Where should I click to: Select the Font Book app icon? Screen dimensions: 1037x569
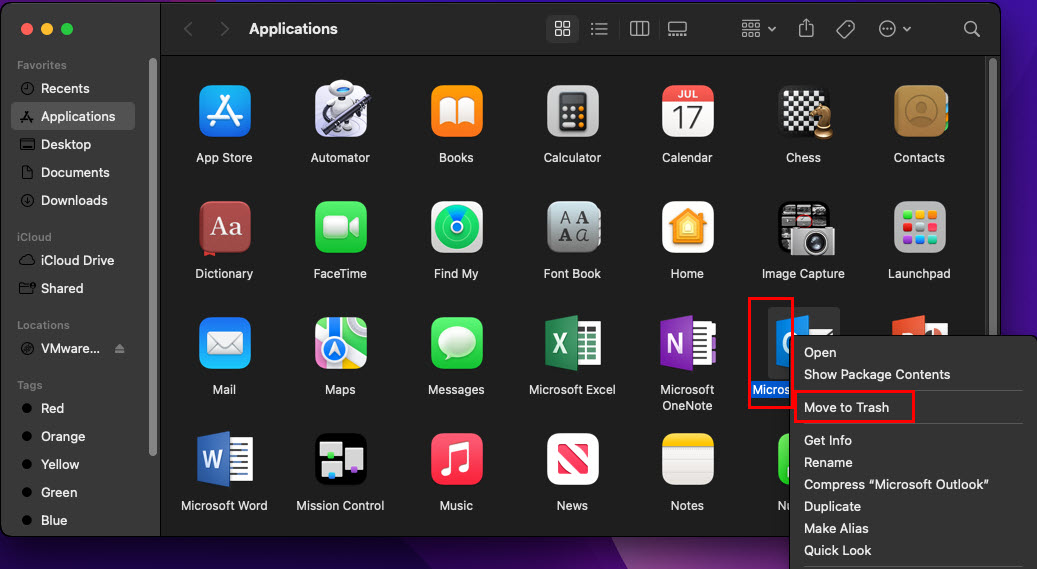[572, 227]
